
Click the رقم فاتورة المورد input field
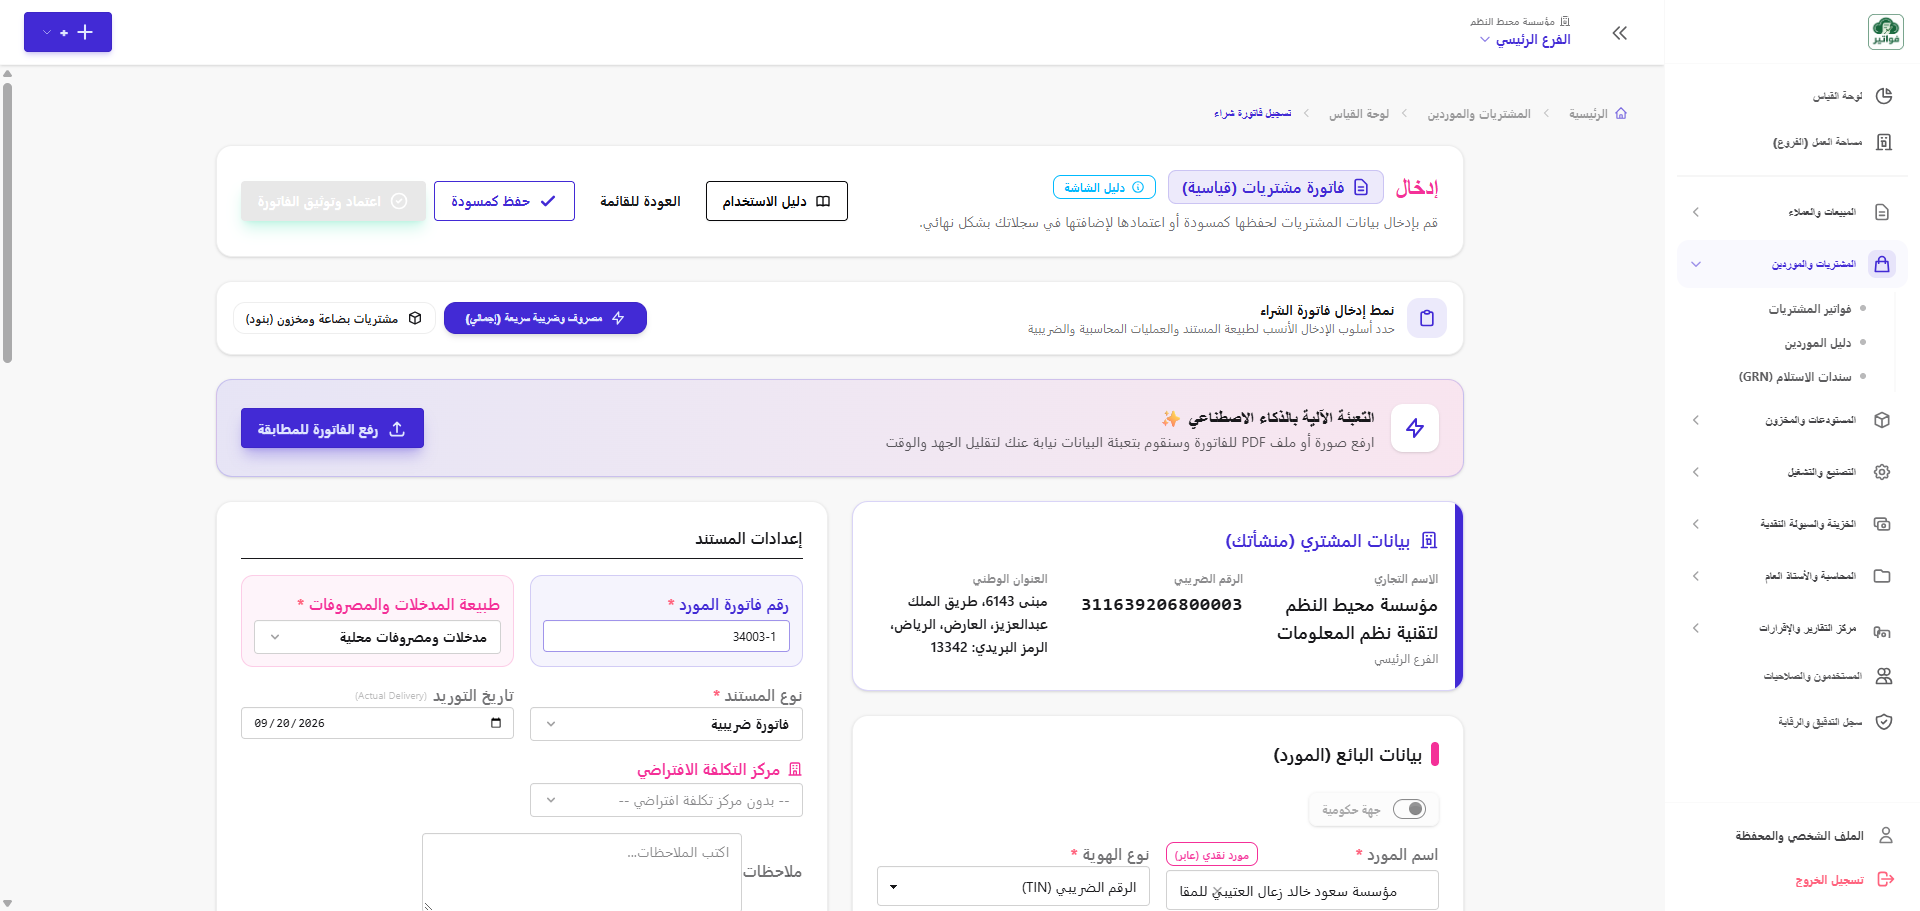666,637
